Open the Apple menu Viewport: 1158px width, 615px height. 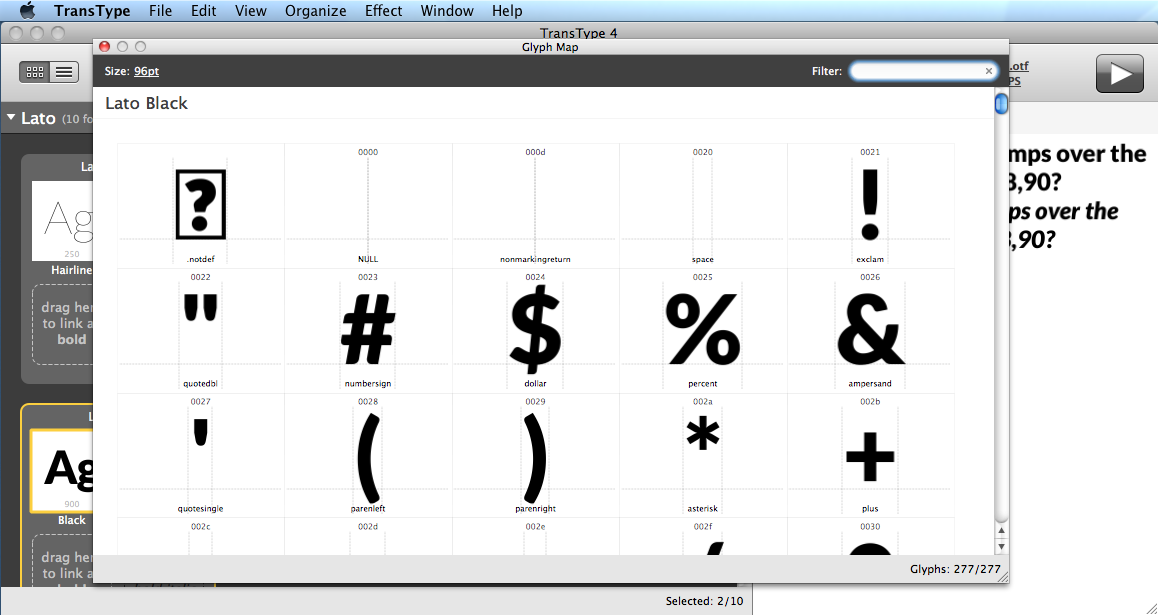pyautogui.click(x=27, y=10)
